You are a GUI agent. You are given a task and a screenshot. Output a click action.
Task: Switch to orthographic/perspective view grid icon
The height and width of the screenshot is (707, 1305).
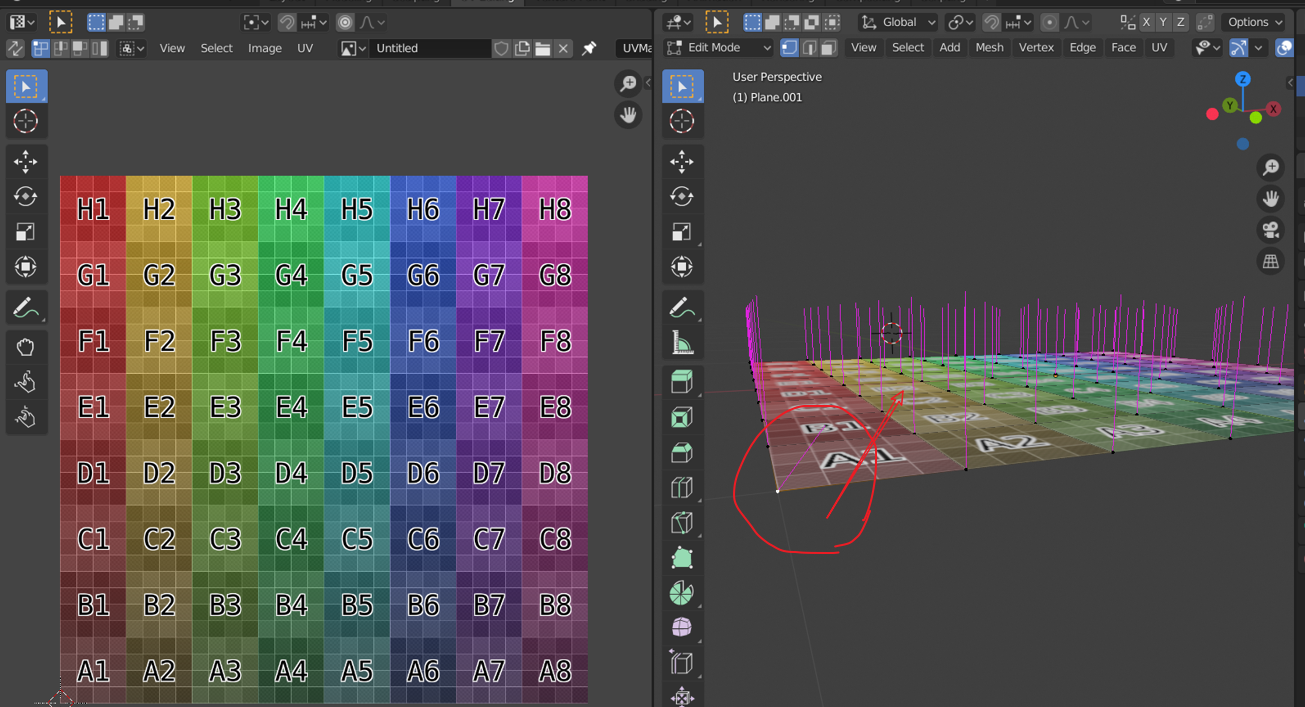pyautogui.click(x=1270, y=262)
